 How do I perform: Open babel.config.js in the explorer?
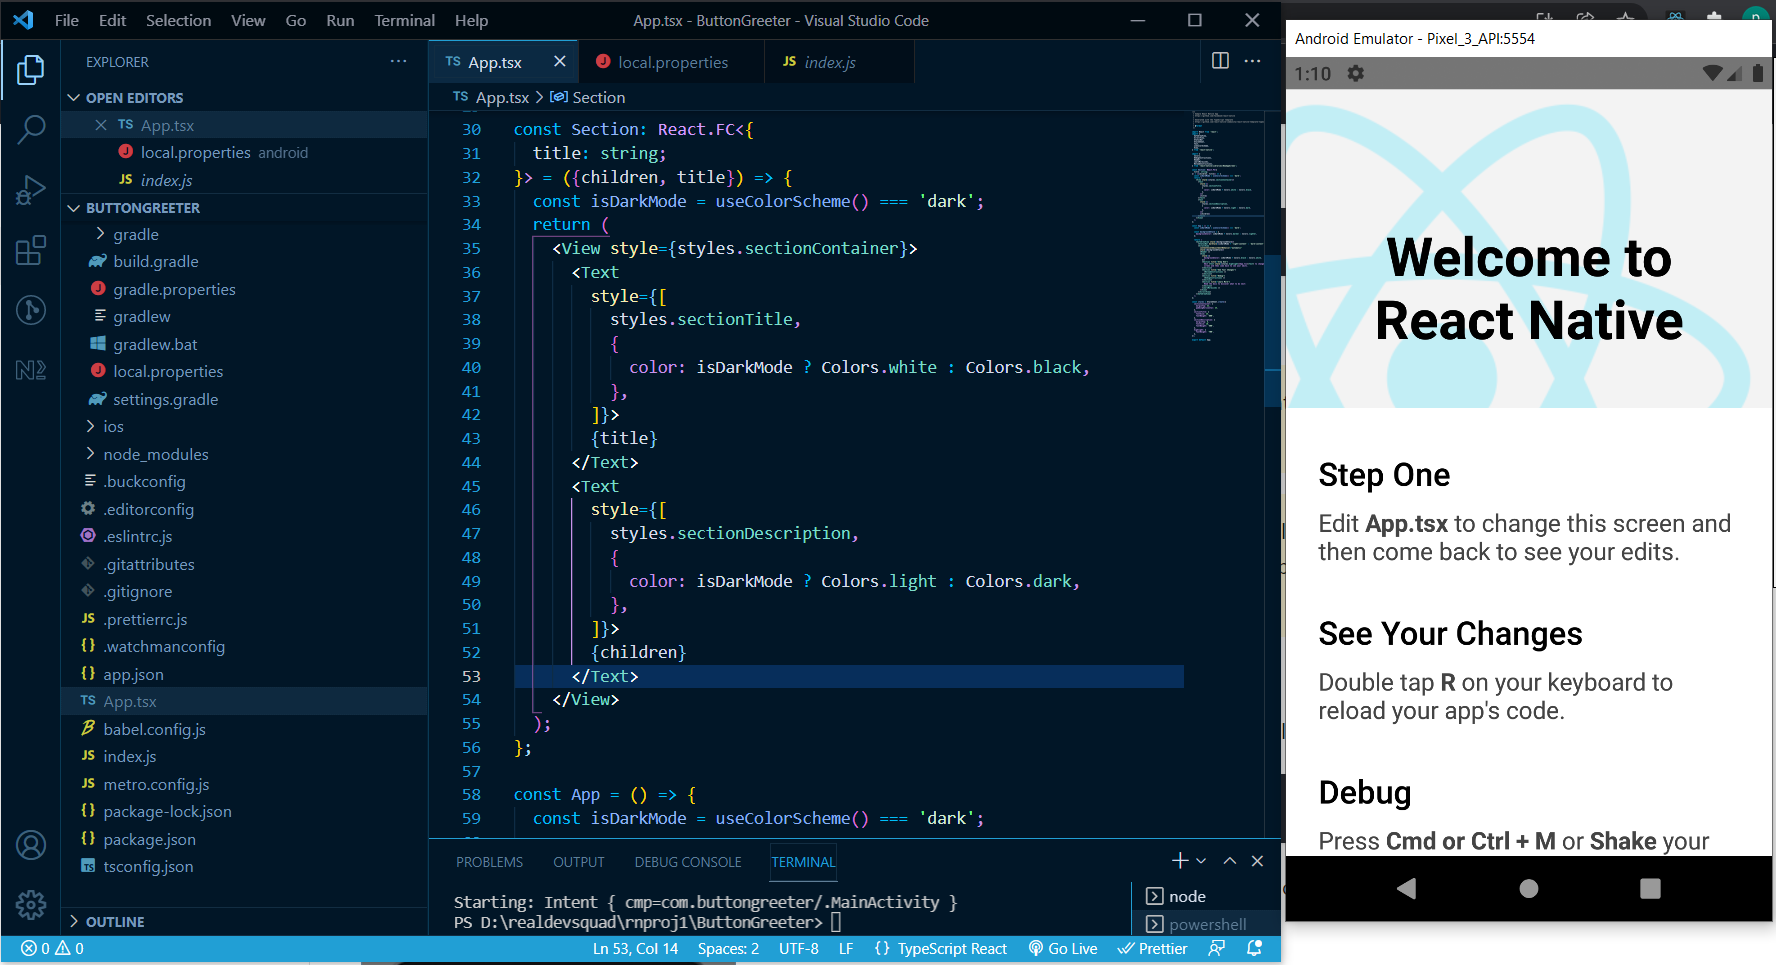[154, 729]
